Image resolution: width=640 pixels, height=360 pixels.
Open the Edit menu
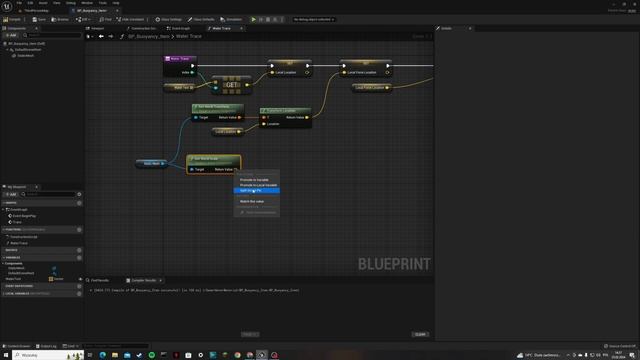30,3
